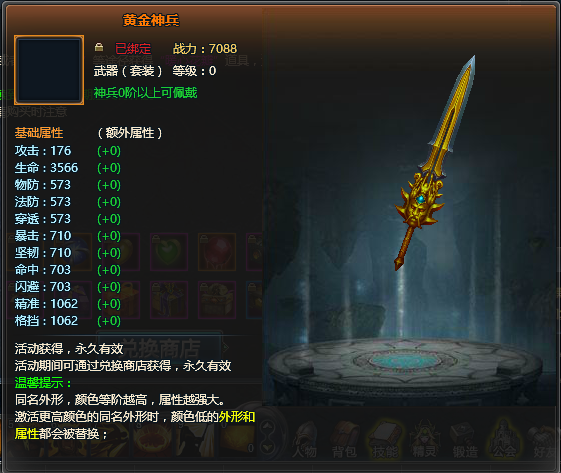This screenshot has width=561, height=473.
Task: Click the 人物 character icon in bottom bar
Action: click(305, 441)
